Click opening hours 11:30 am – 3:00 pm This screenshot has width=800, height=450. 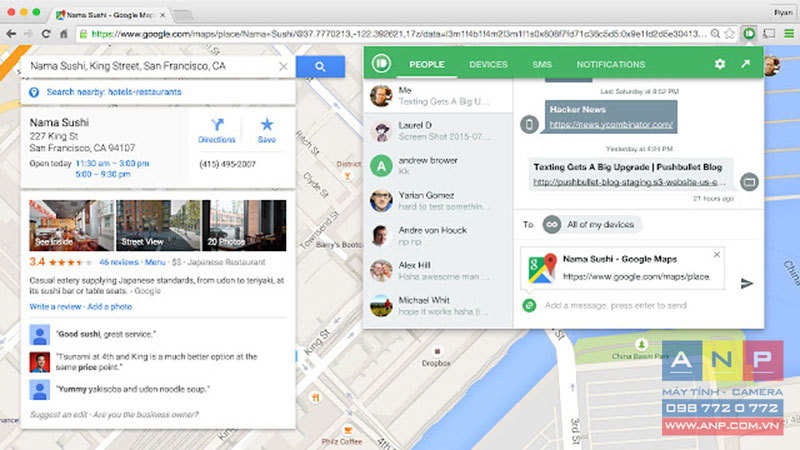[112, 163]
